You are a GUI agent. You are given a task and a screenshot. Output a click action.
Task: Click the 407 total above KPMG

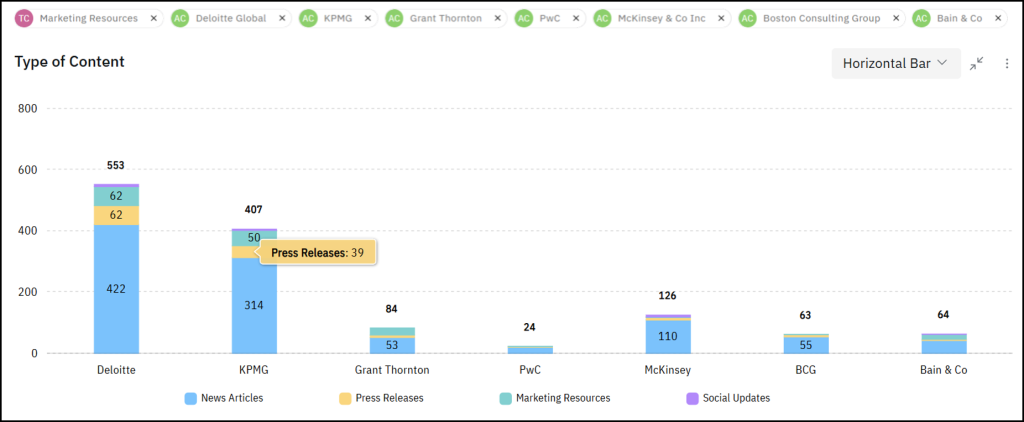[253, 210]
